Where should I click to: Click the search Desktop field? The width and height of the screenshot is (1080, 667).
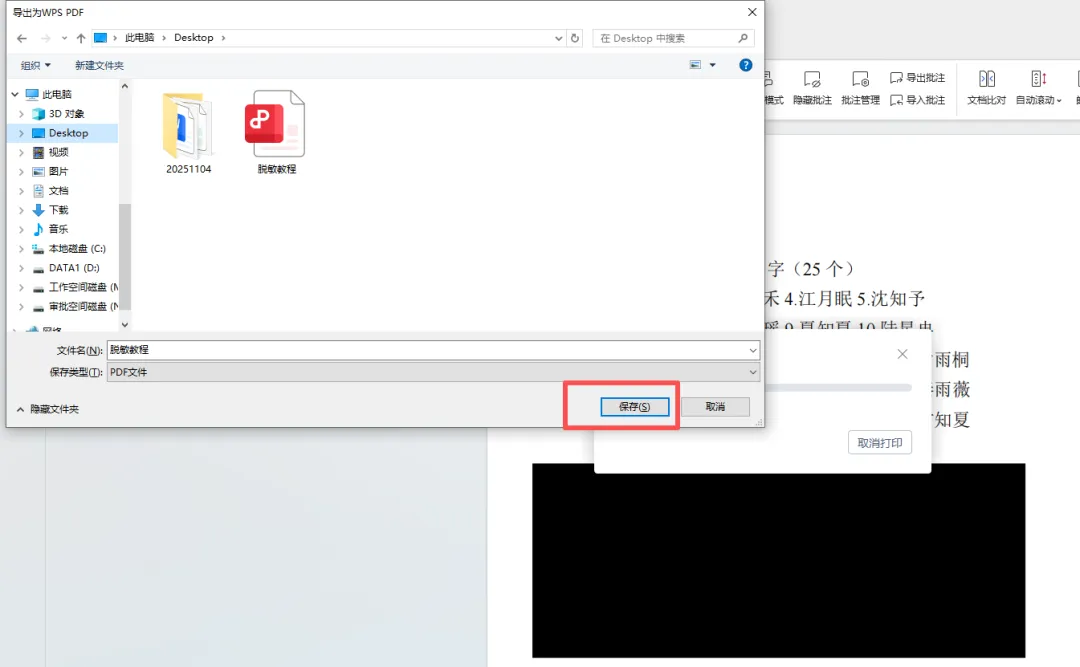point(673,39)
